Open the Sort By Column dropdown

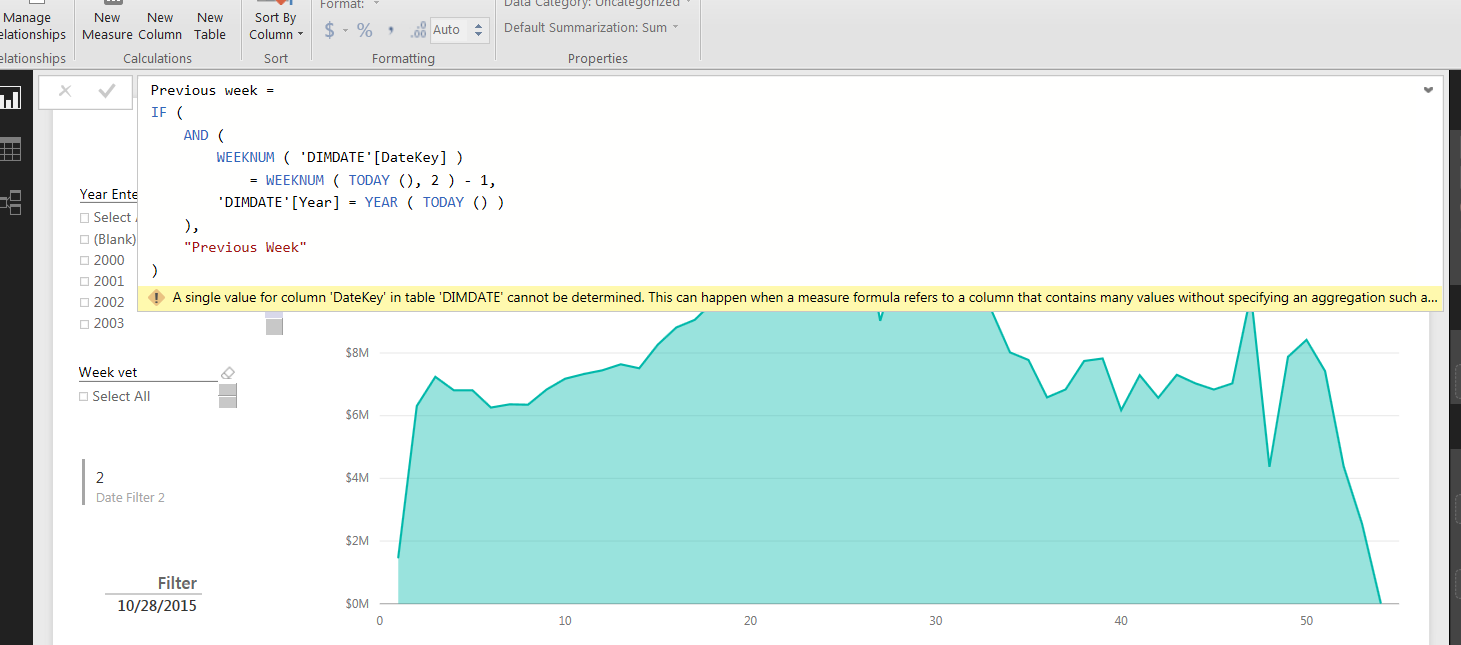coord(278,26)
